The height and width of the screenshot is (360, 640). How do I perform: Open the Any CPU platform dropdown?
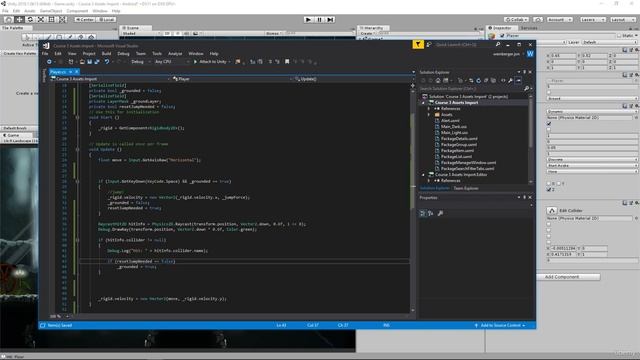[171, 62]
